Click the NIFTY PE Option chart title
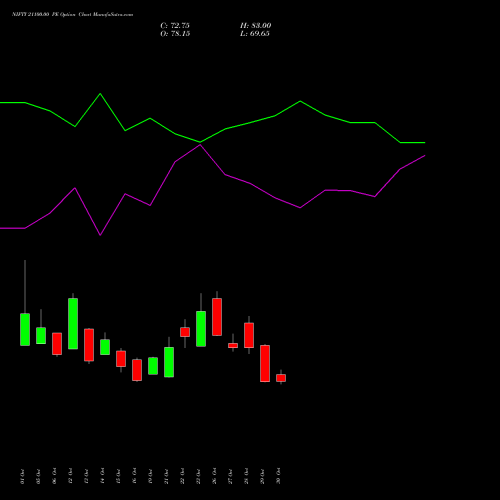The image size is (500, 500). [x=72, y=14]
